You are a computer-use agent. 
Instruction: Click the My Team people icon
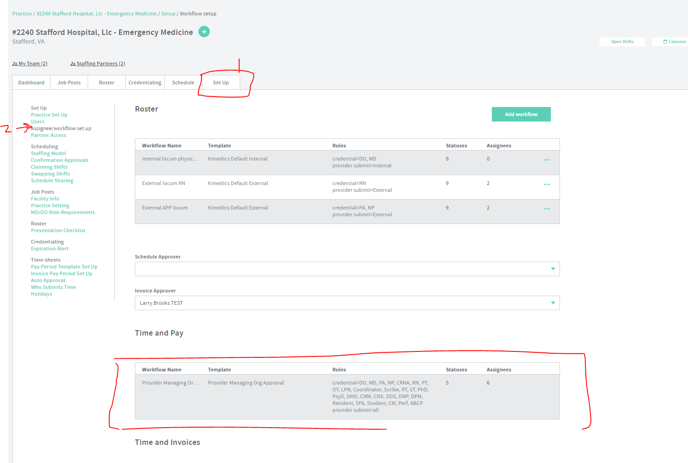click(x=15, y=64)
